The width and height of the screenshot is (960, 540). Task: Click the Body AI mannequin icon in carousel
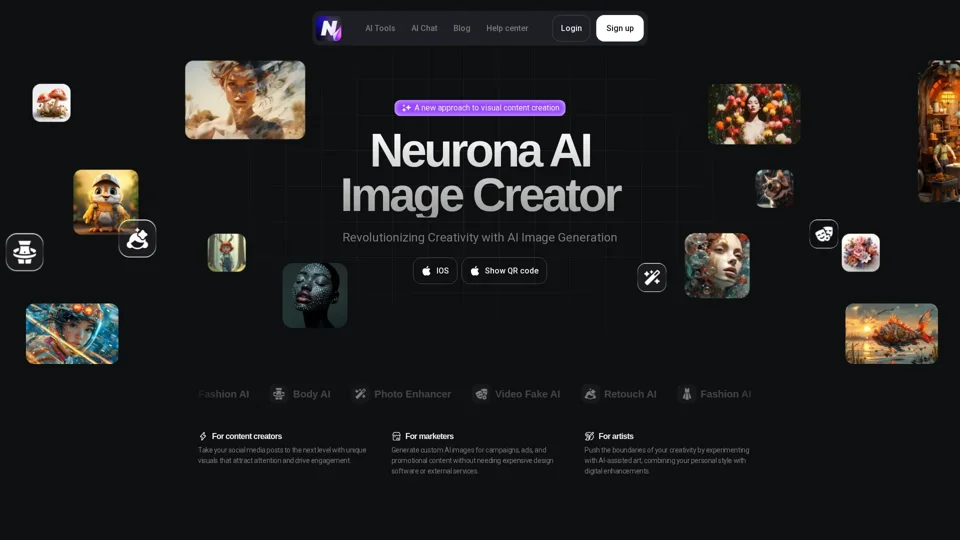(x=279, y=394)
